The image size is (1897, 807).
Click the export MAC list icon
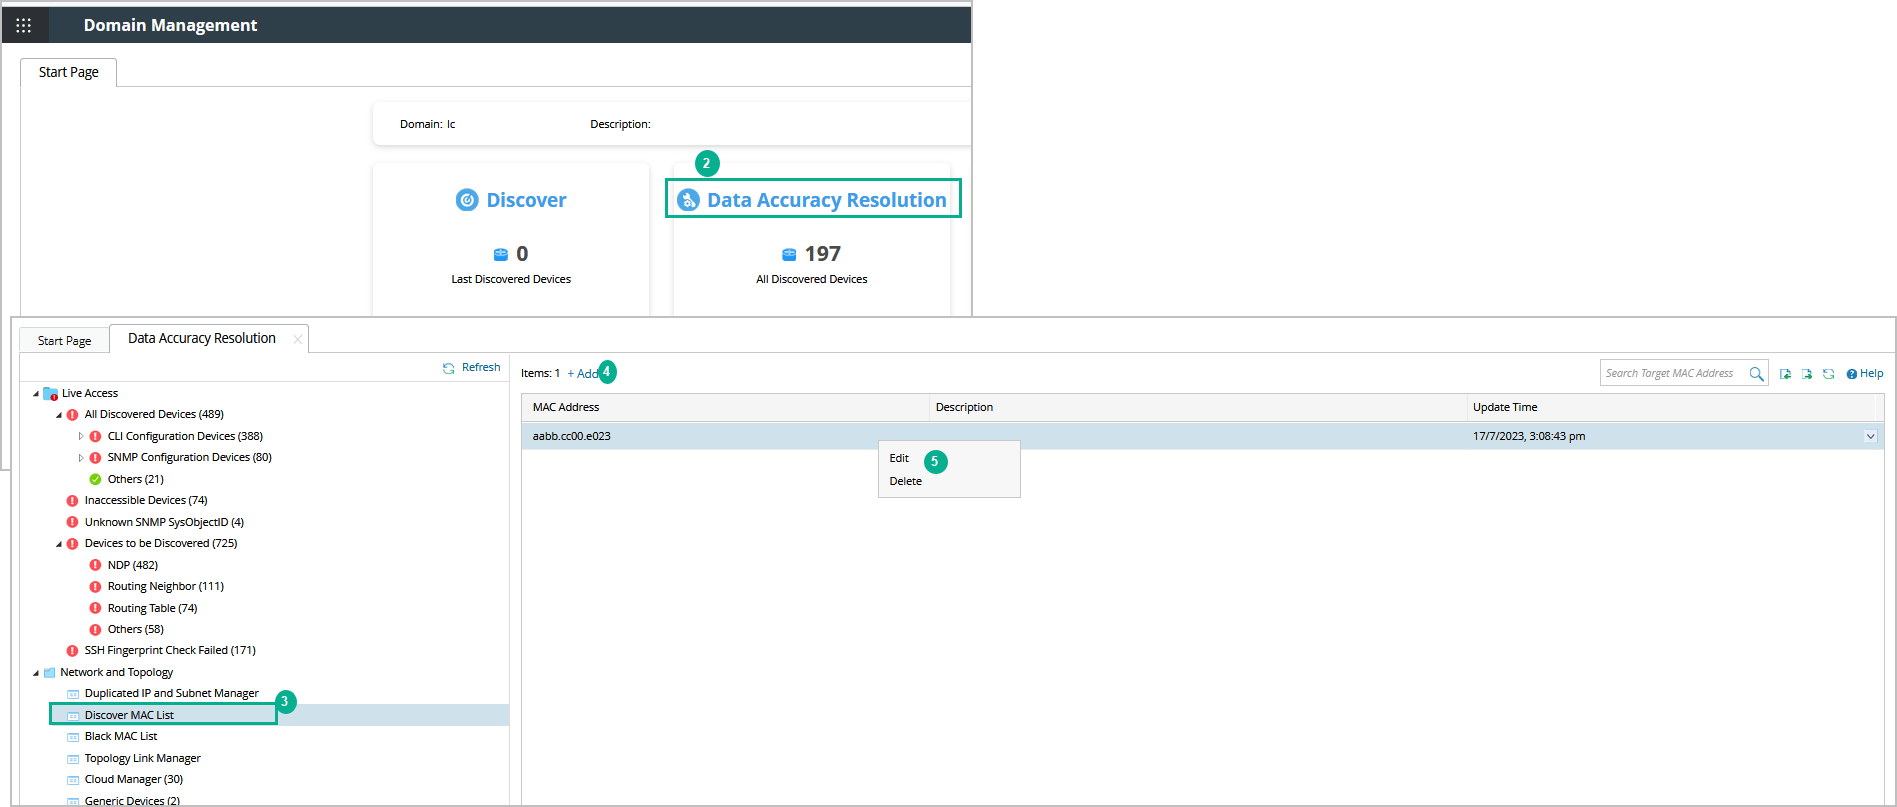pyautogui.click(x=1807, y=374)
